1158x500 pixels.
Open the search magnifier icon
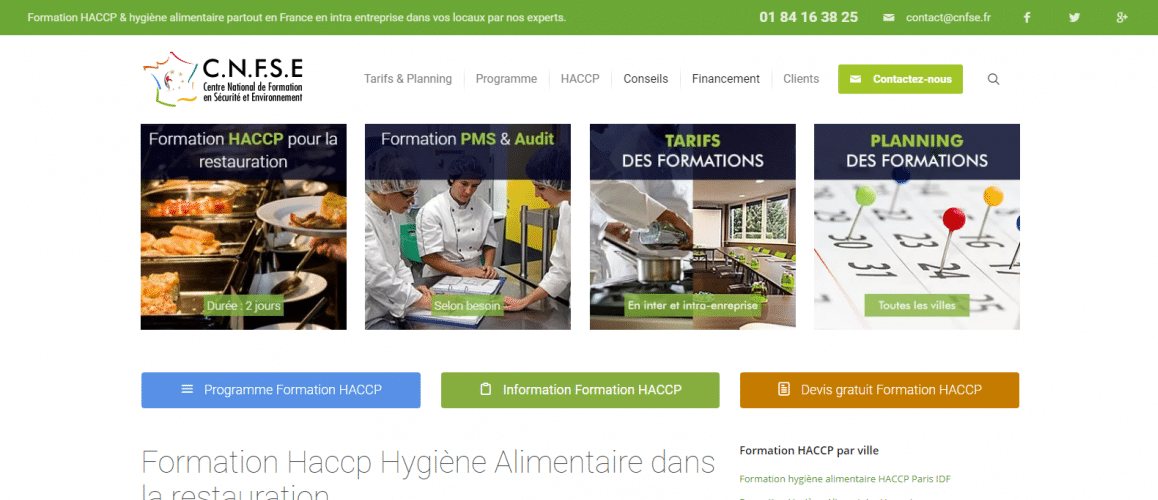click(x=993, y=79)
